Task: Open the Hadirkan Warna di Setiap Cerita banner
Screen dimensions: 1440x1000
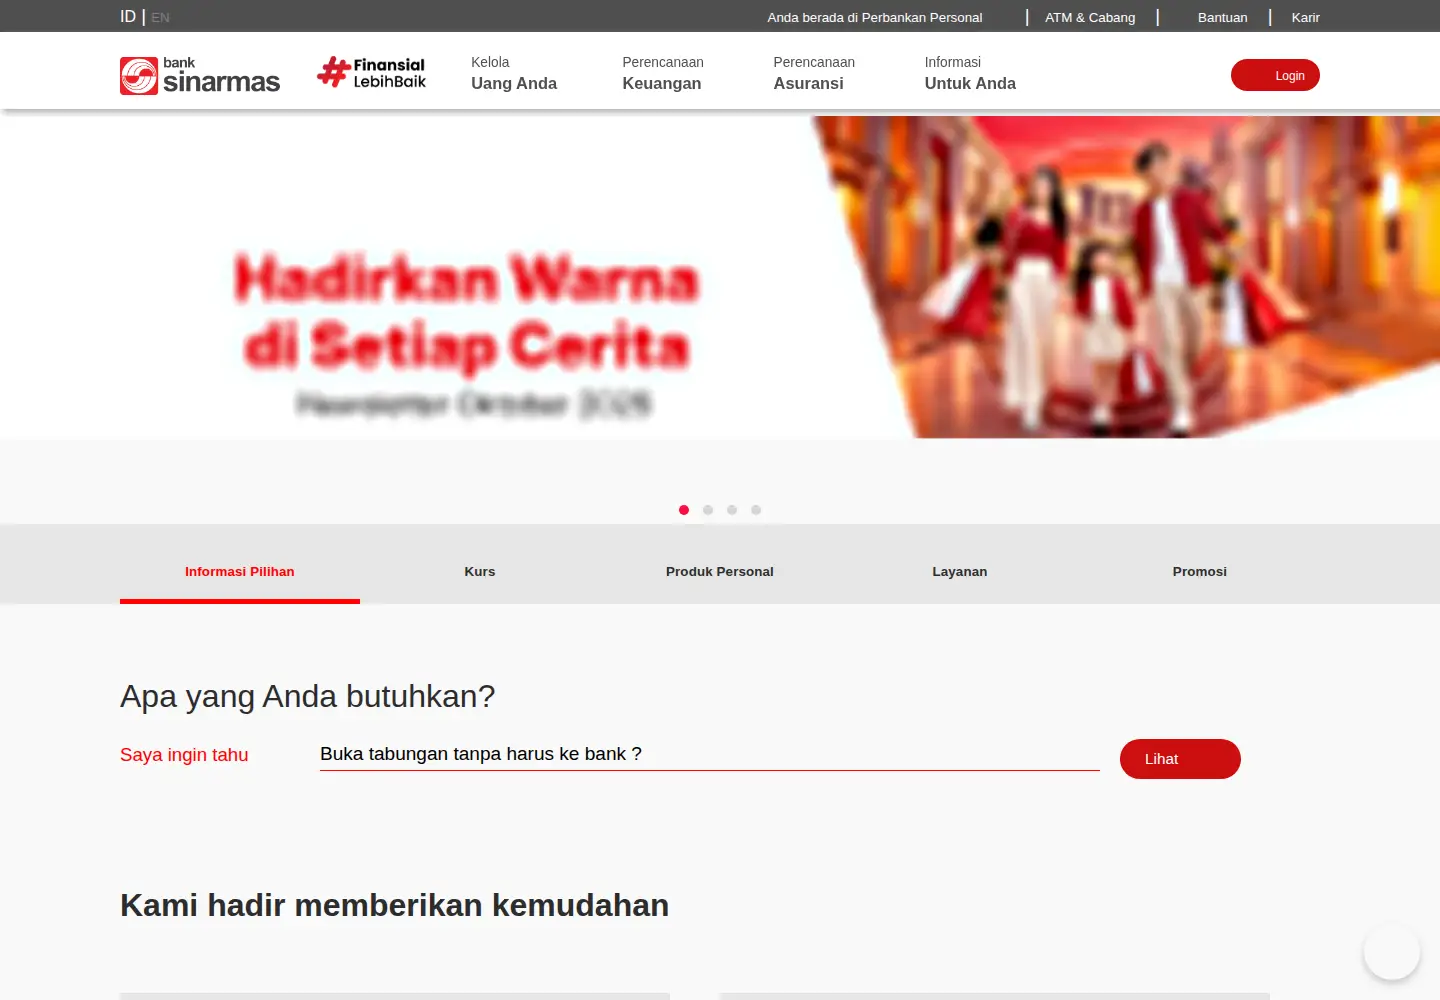Action: 720,277
